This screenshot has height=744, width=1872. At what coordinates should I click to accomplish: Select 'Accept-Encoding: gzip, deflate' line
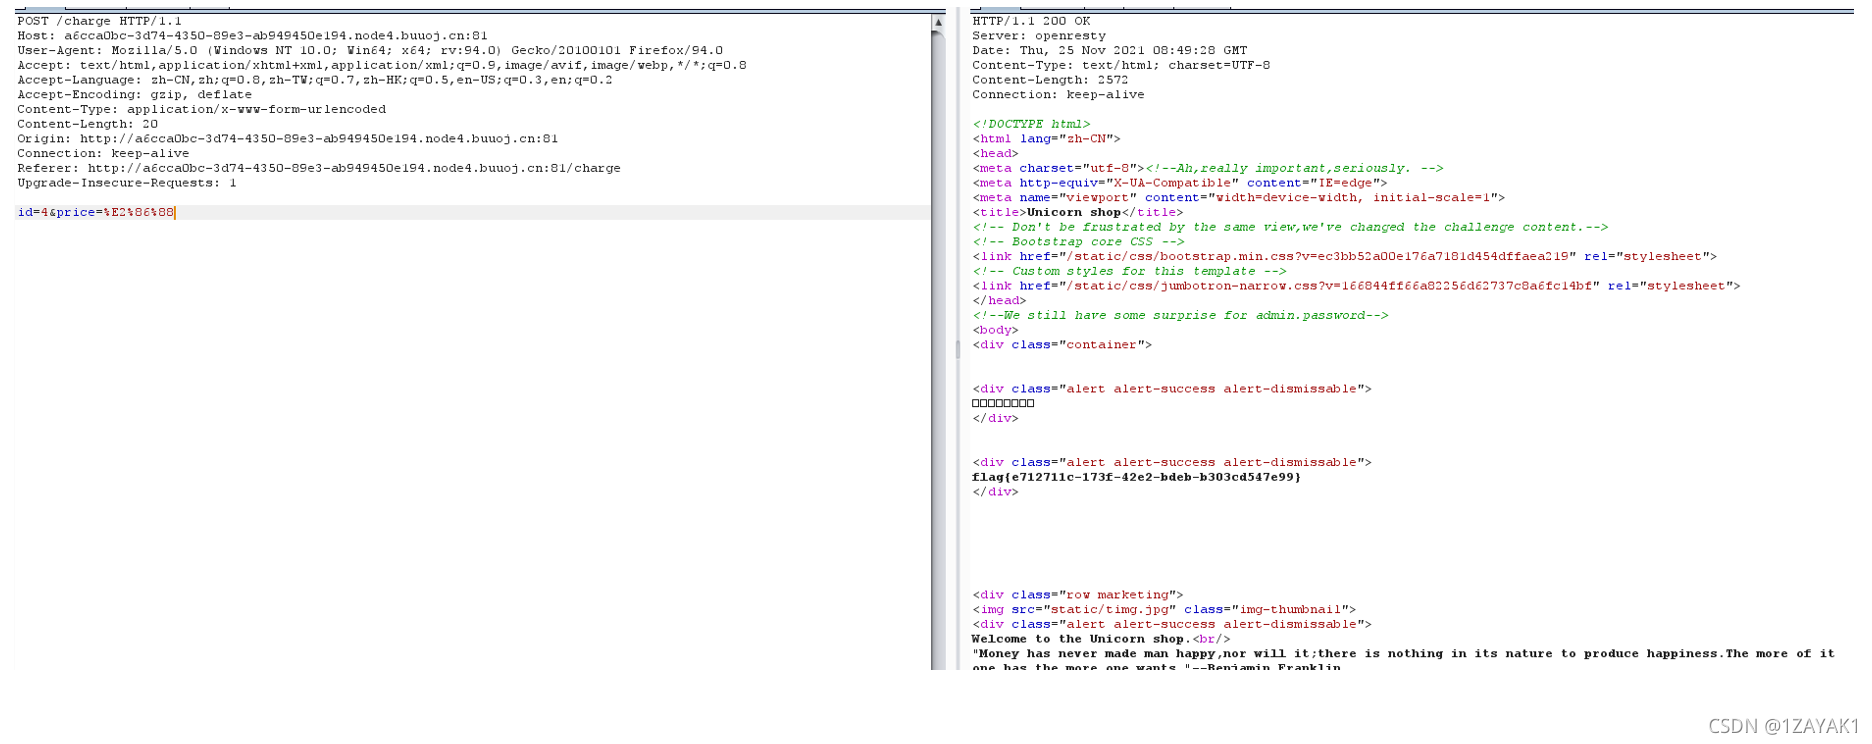[x=134, y=95]
